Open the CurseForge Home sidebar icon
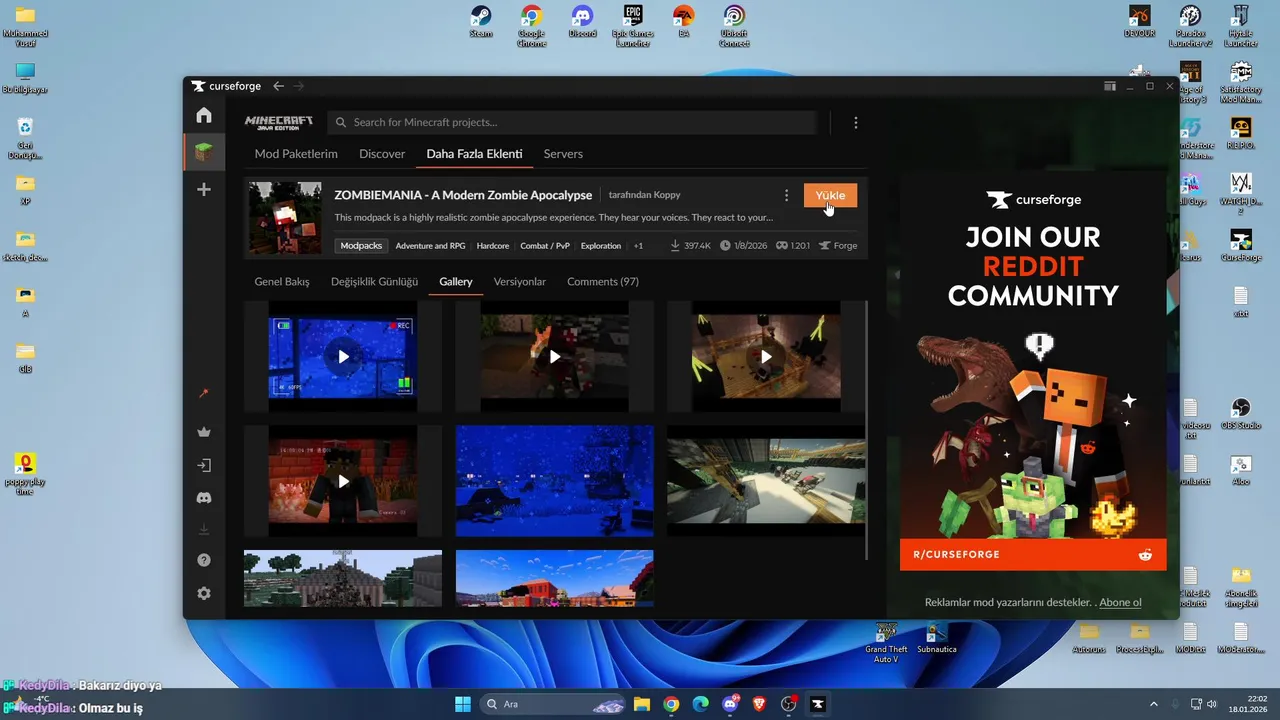This screenshot has height=720, width=1280. click(204, 115)
